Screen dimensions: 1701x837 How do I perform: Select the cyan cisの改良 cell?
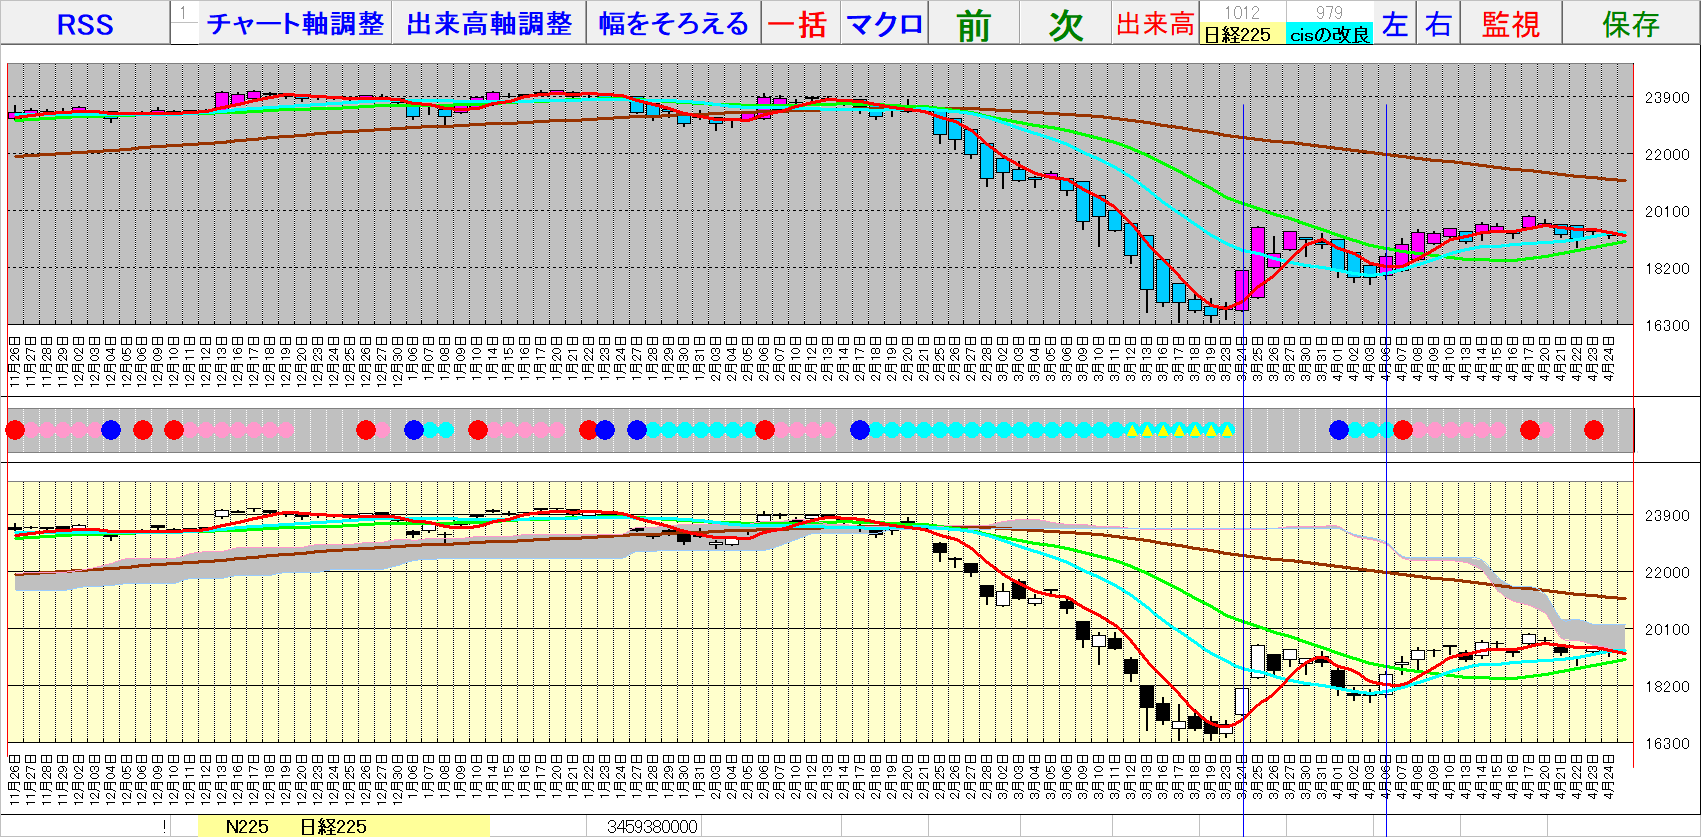1329,35
